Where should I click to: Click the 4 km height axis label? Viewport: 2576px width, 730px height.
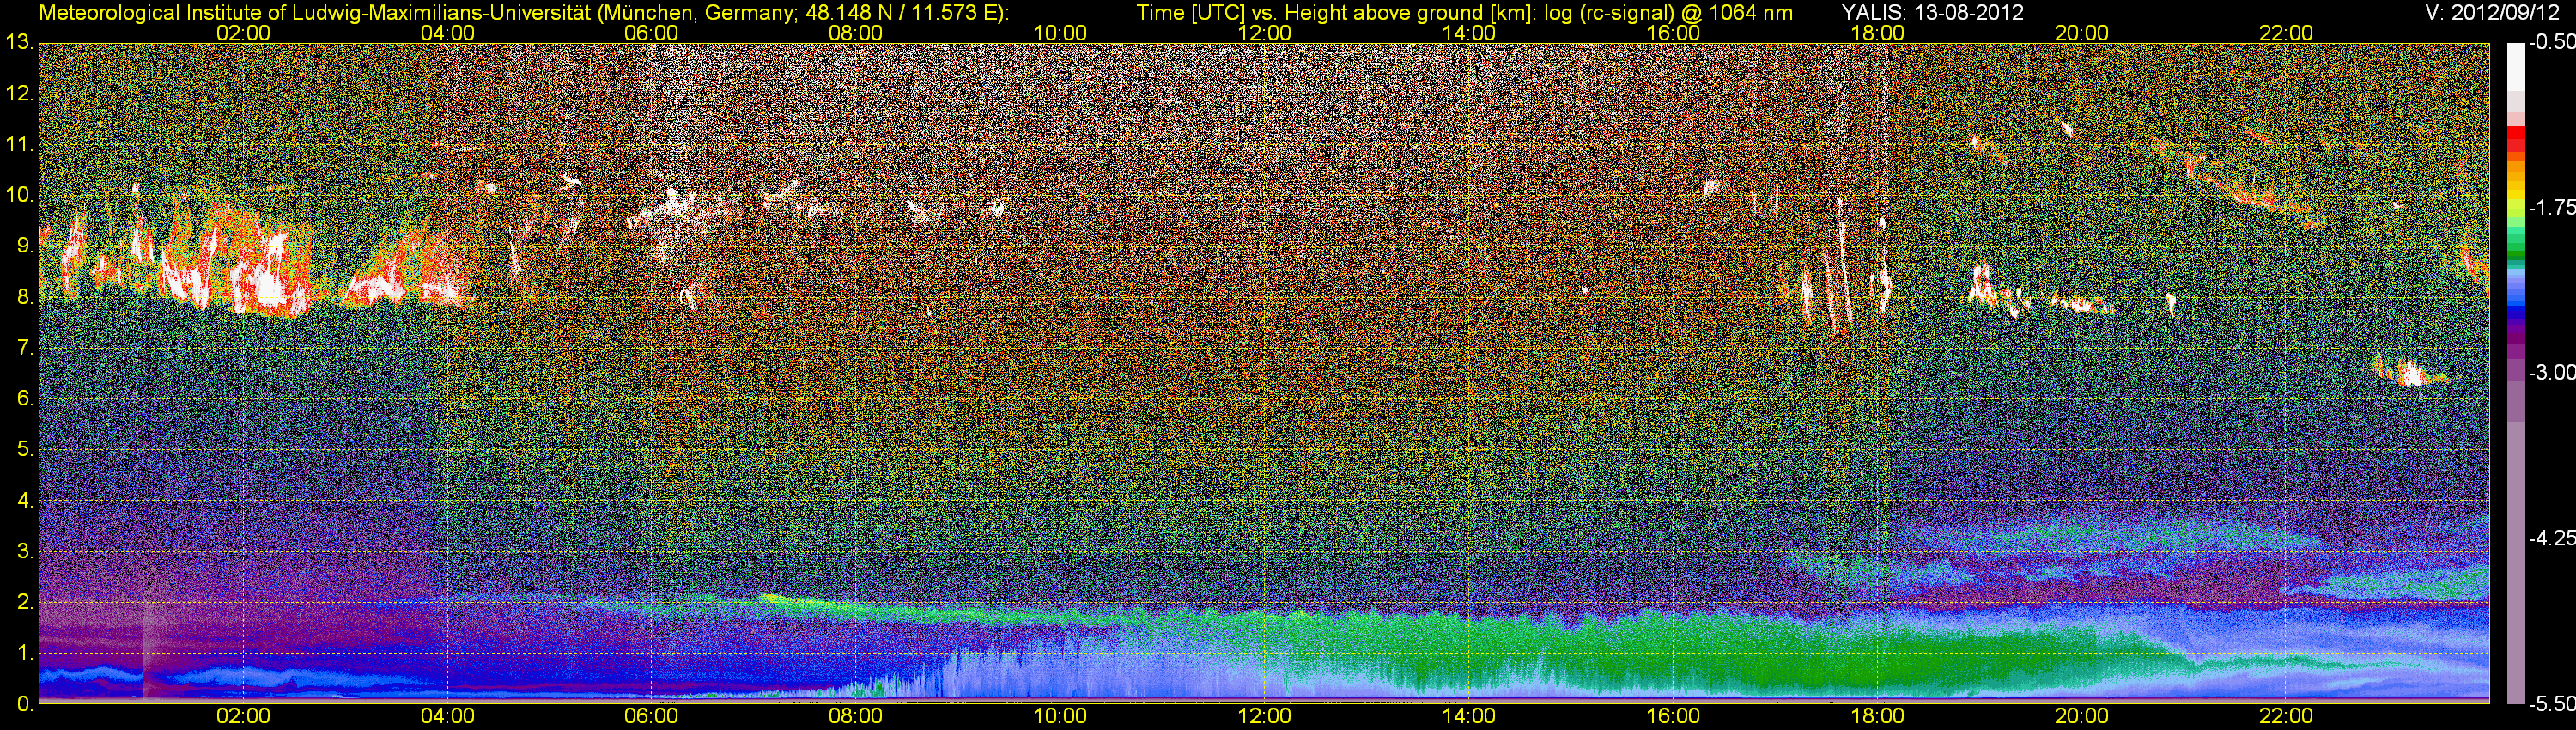24,500
